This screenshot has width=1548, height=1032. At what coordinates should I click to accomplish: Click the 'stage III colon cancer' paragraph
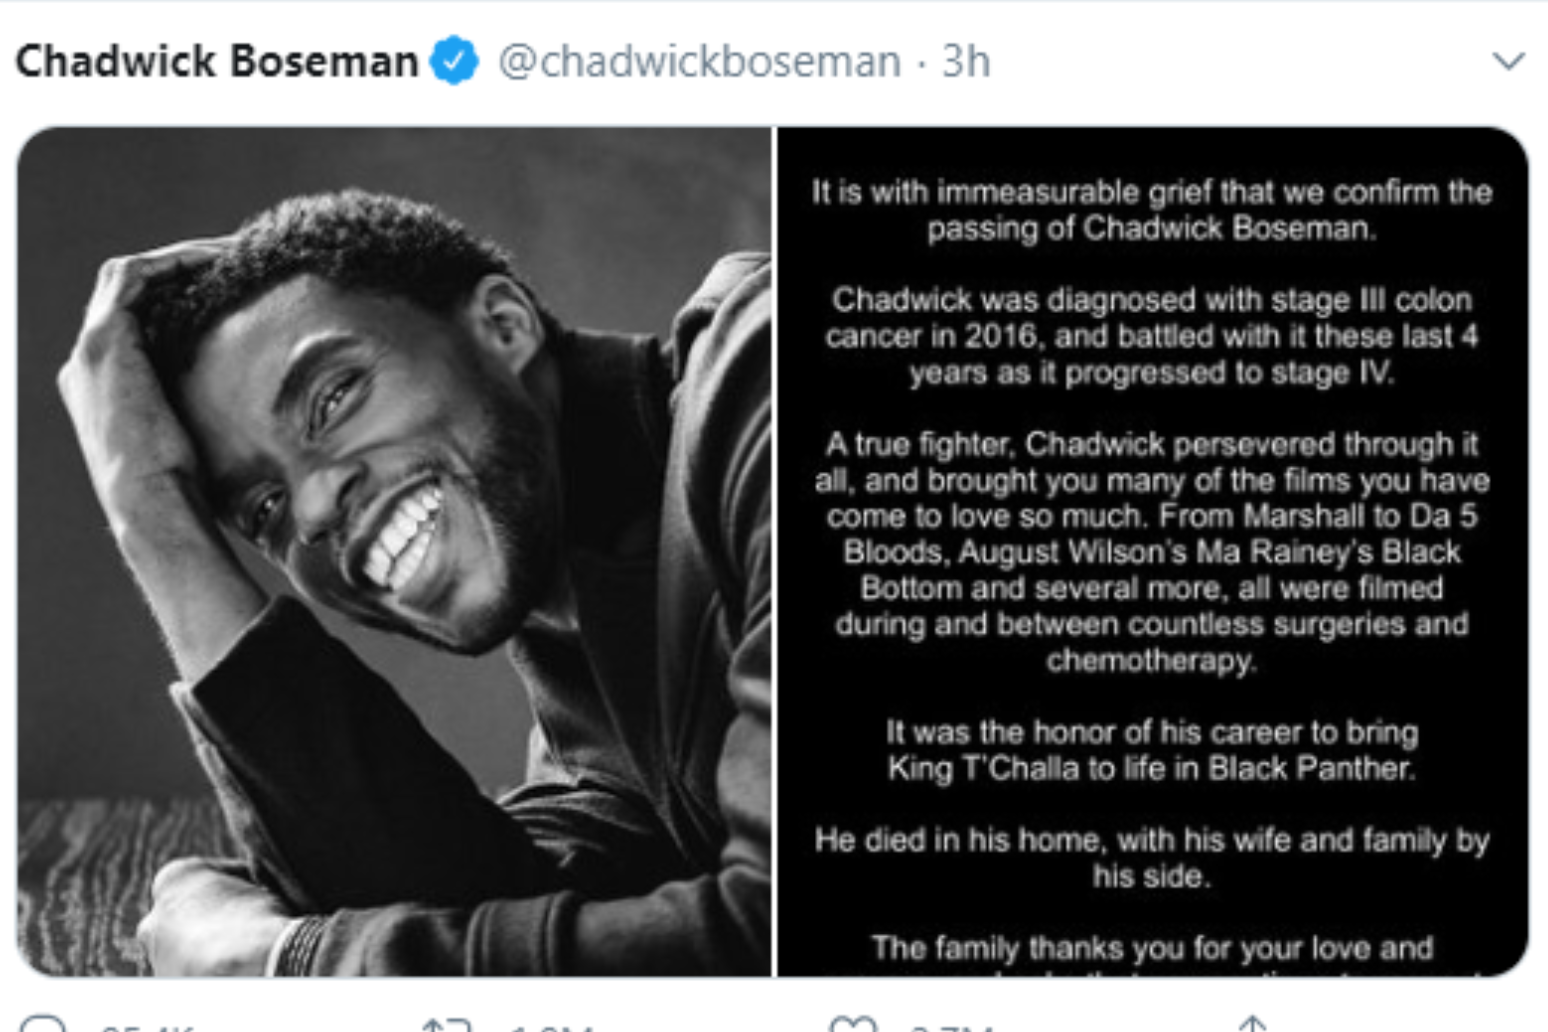point(1152,336)
